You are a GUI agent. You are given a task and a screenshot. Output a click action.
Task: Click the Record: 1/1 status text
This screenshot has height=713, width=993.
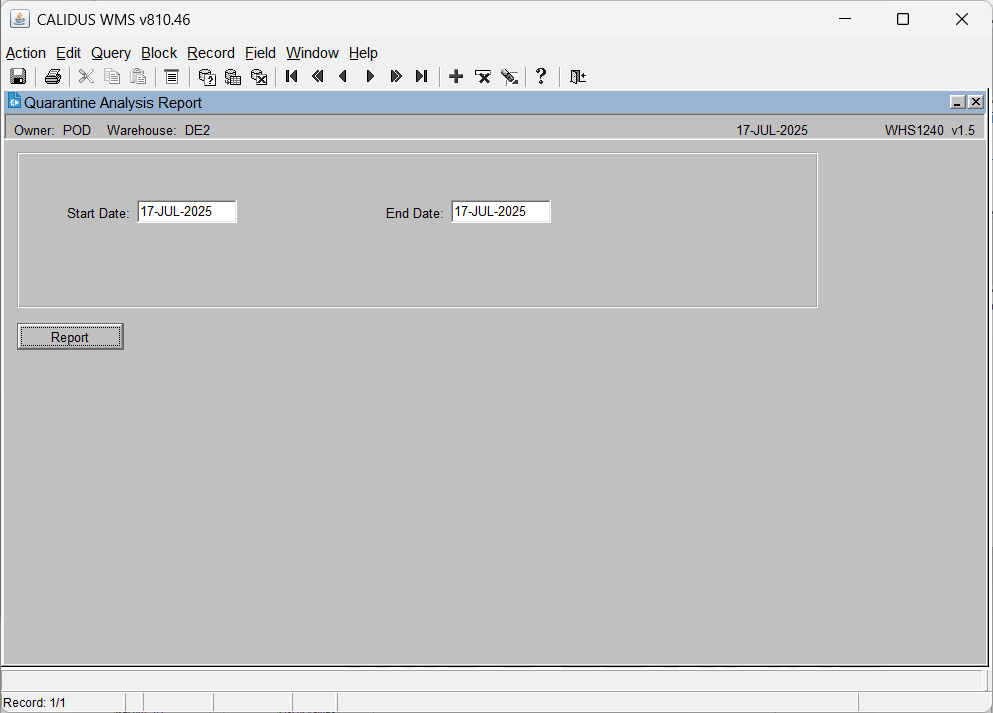coord(34,703)
